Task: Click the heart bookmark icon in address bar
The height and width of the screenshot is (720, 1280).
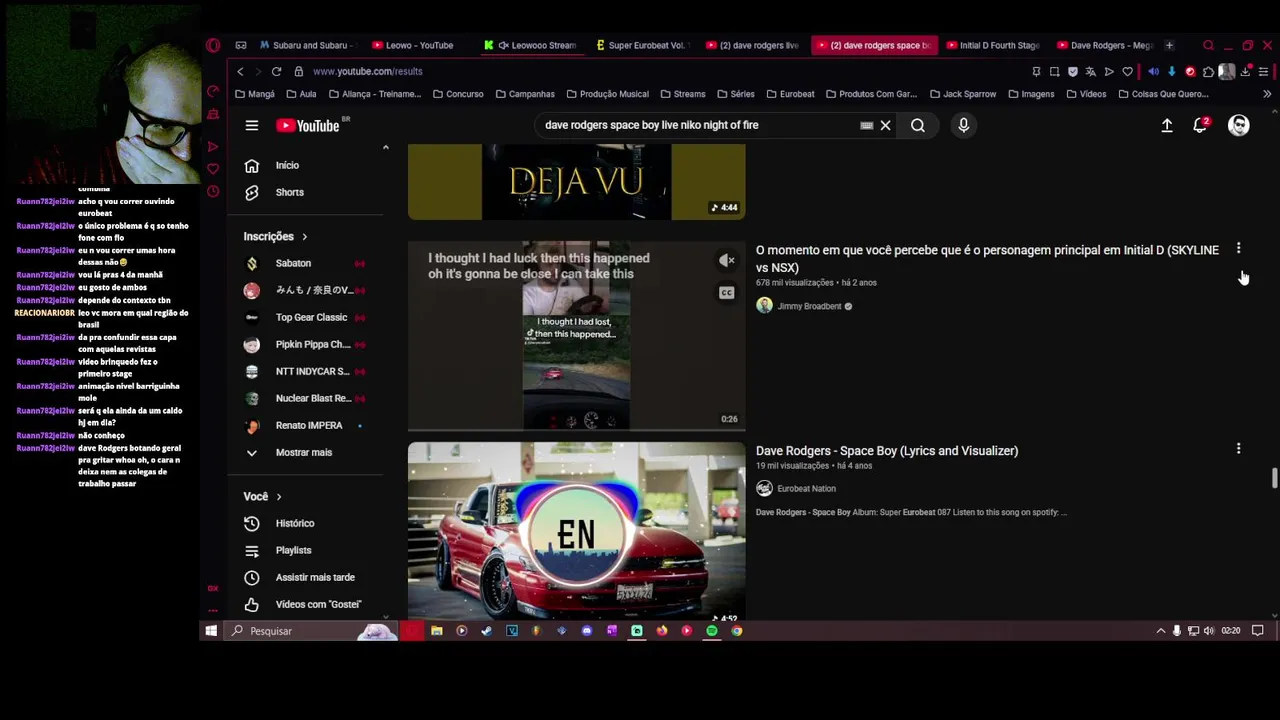Action: 1127,71
